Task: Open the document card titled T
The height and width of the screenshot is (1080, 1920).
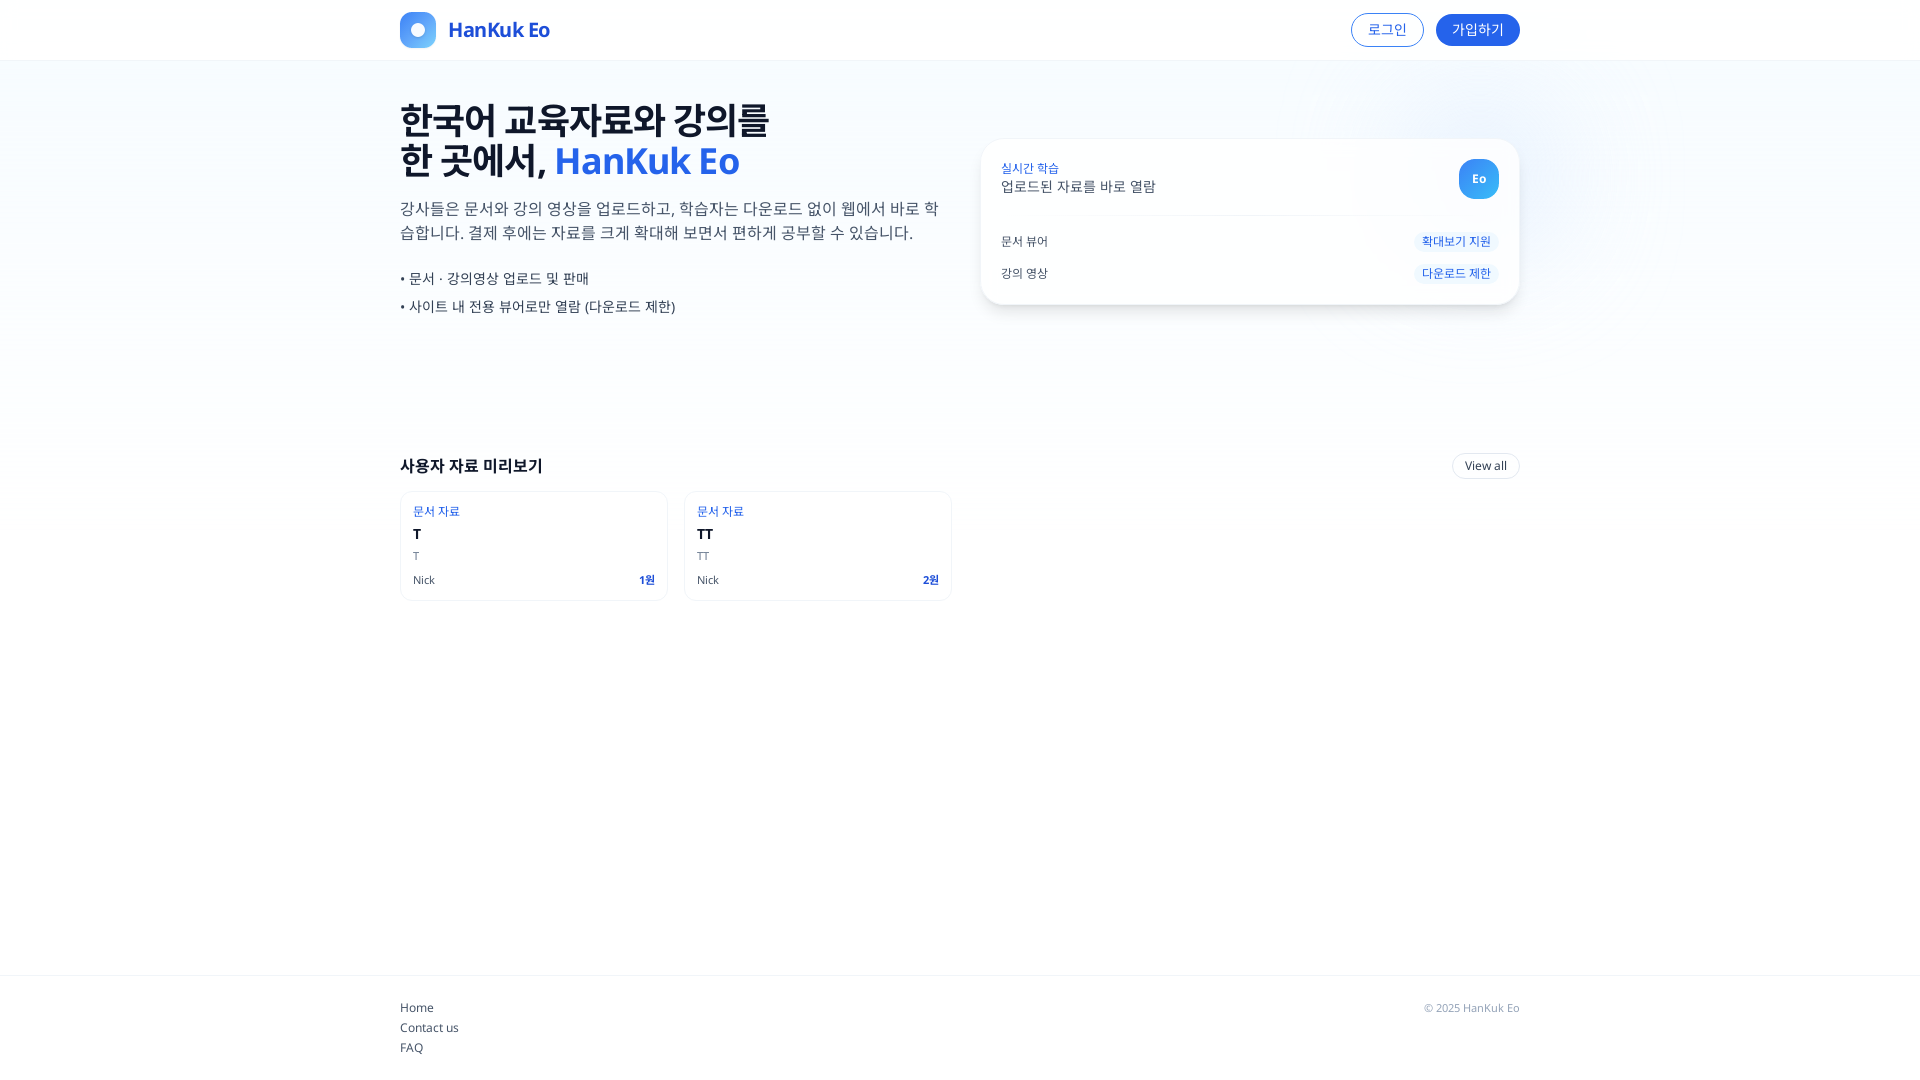Action: tap(533, 545)
